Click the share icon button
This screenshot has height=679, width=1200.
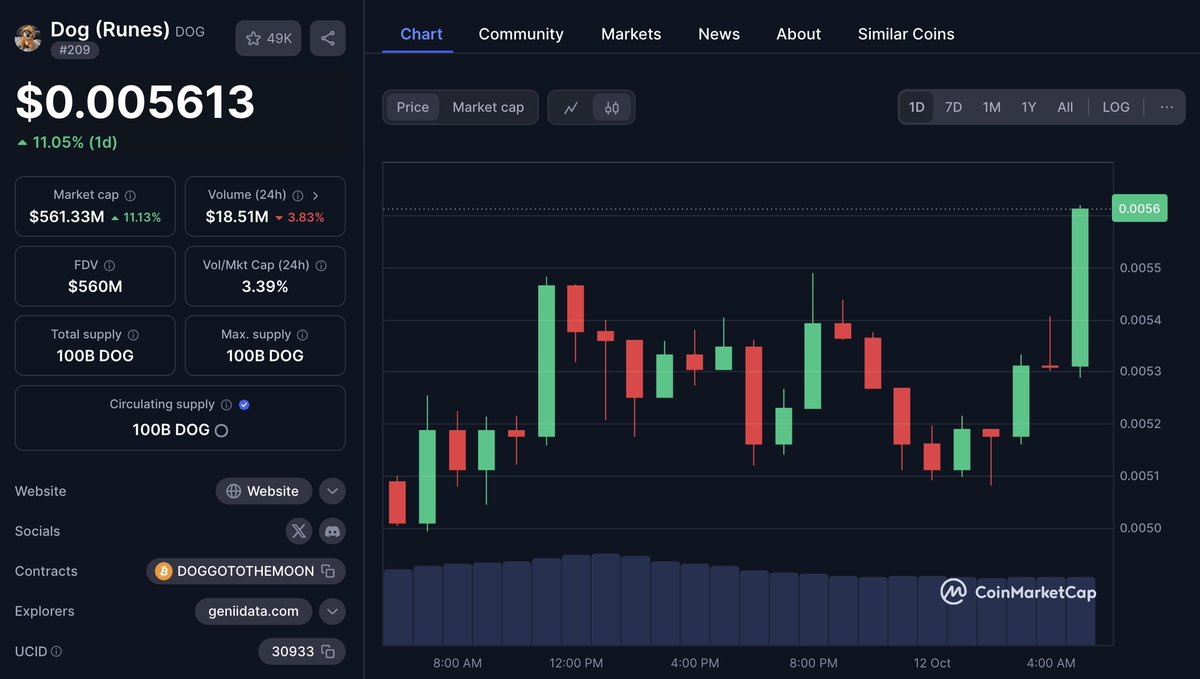(x=328, y=38)
